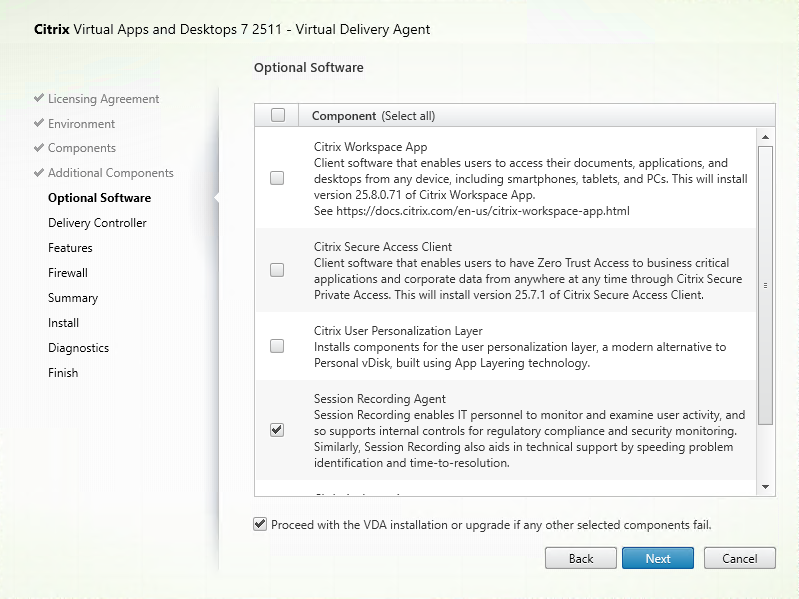Screen dimensions: 799x599
Task: Select the Summary step in sidebar
Action: click(x=73, y=298)
